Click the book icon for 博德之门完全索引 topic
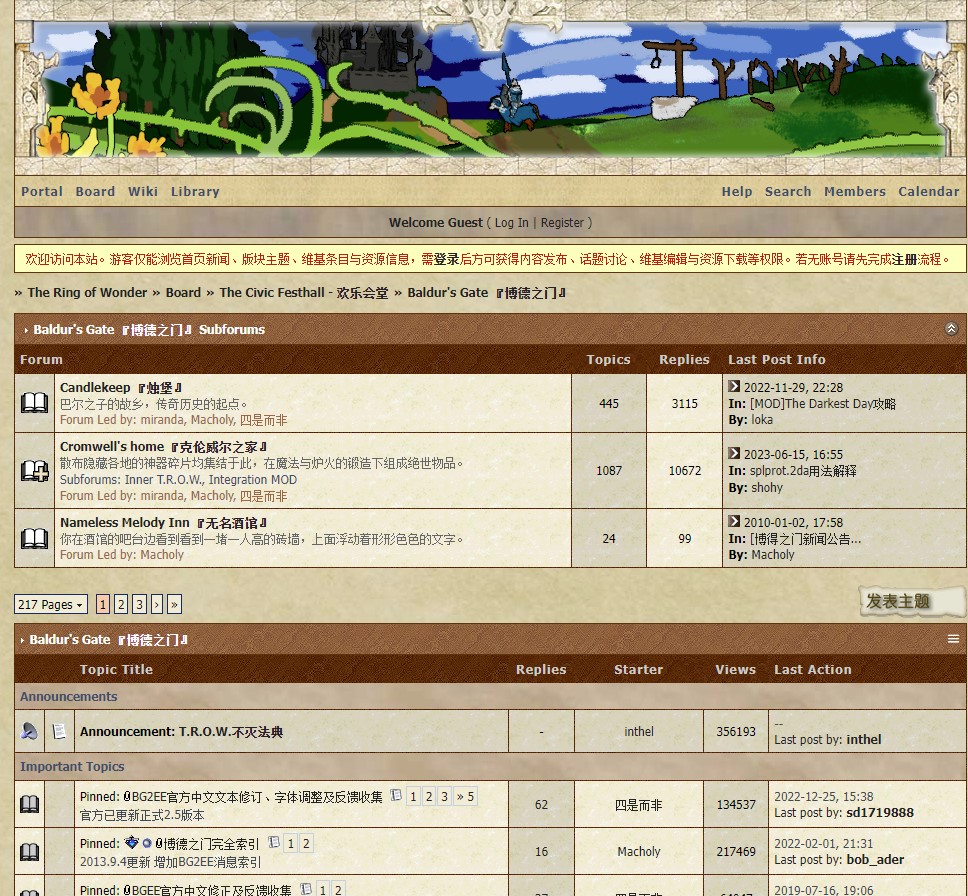The width and height of the screenshot is (968, 896). click(x=30, y=852)
